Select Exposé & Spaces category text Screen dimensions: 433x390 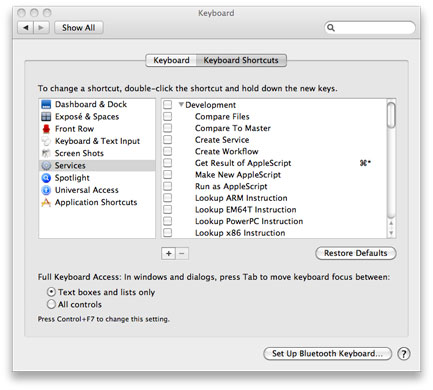click(87, 117)
